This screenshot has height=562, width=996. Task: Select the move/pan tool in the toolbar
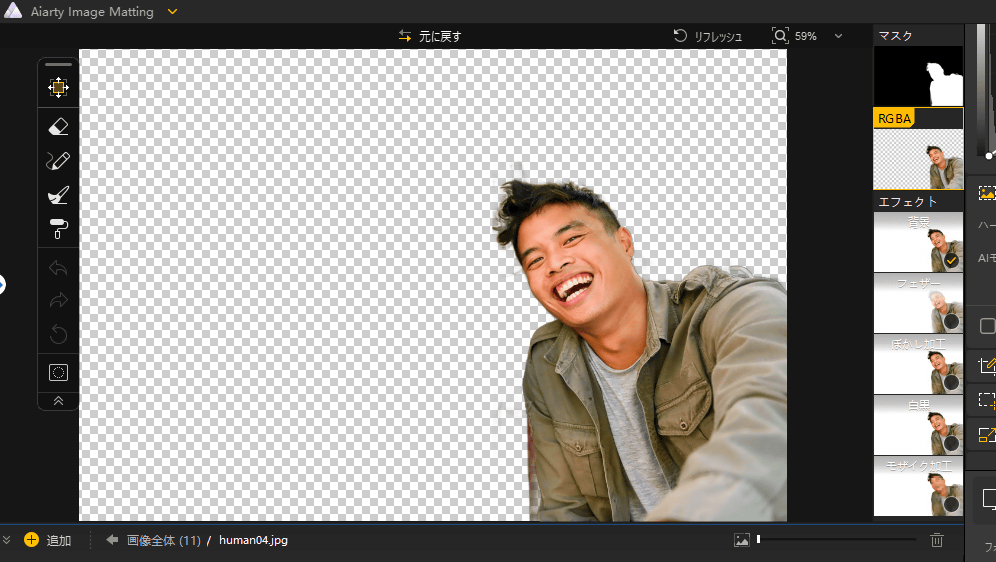point(58,88)
